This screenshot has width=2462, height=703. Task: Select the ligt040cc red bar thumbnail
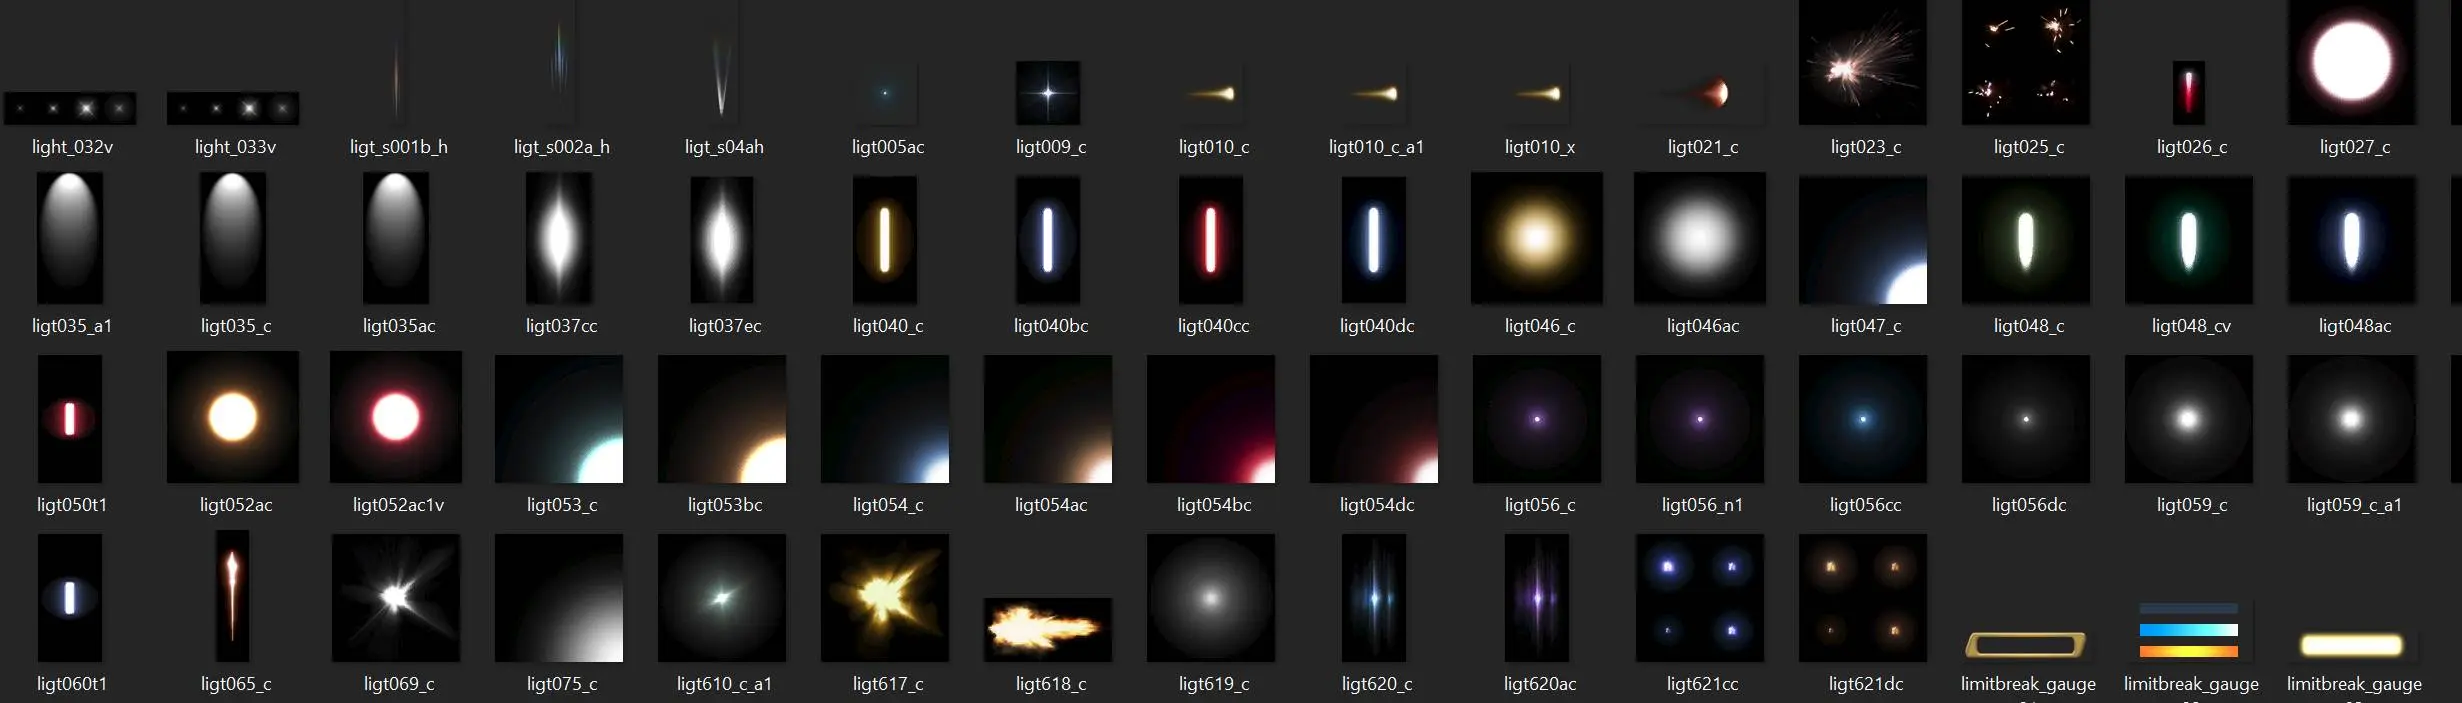pos(1211,240)
